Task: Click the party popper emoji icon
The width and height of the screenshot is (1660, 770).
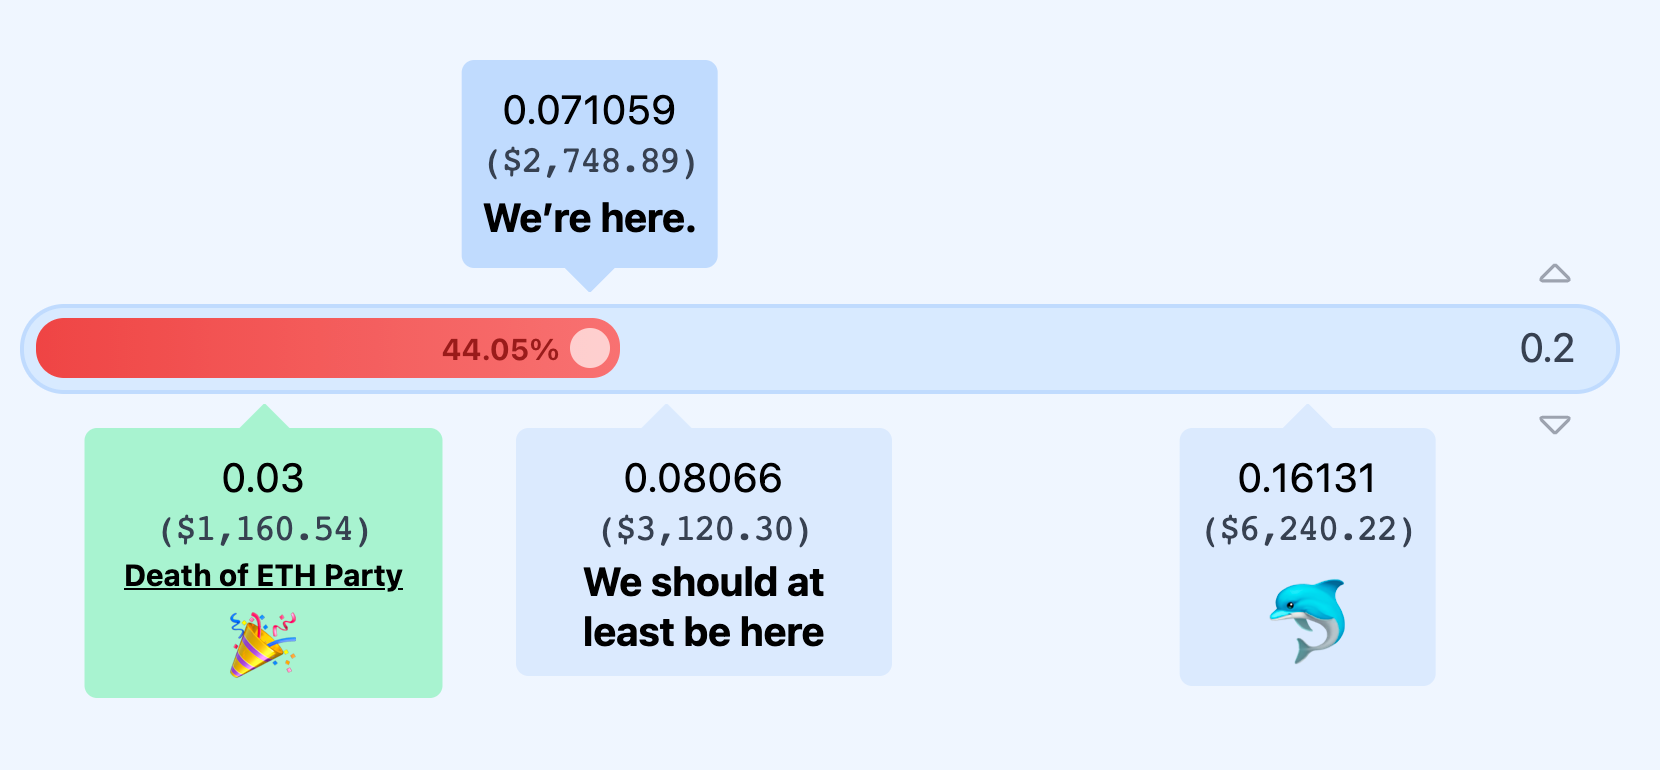Action: (263, 644)
